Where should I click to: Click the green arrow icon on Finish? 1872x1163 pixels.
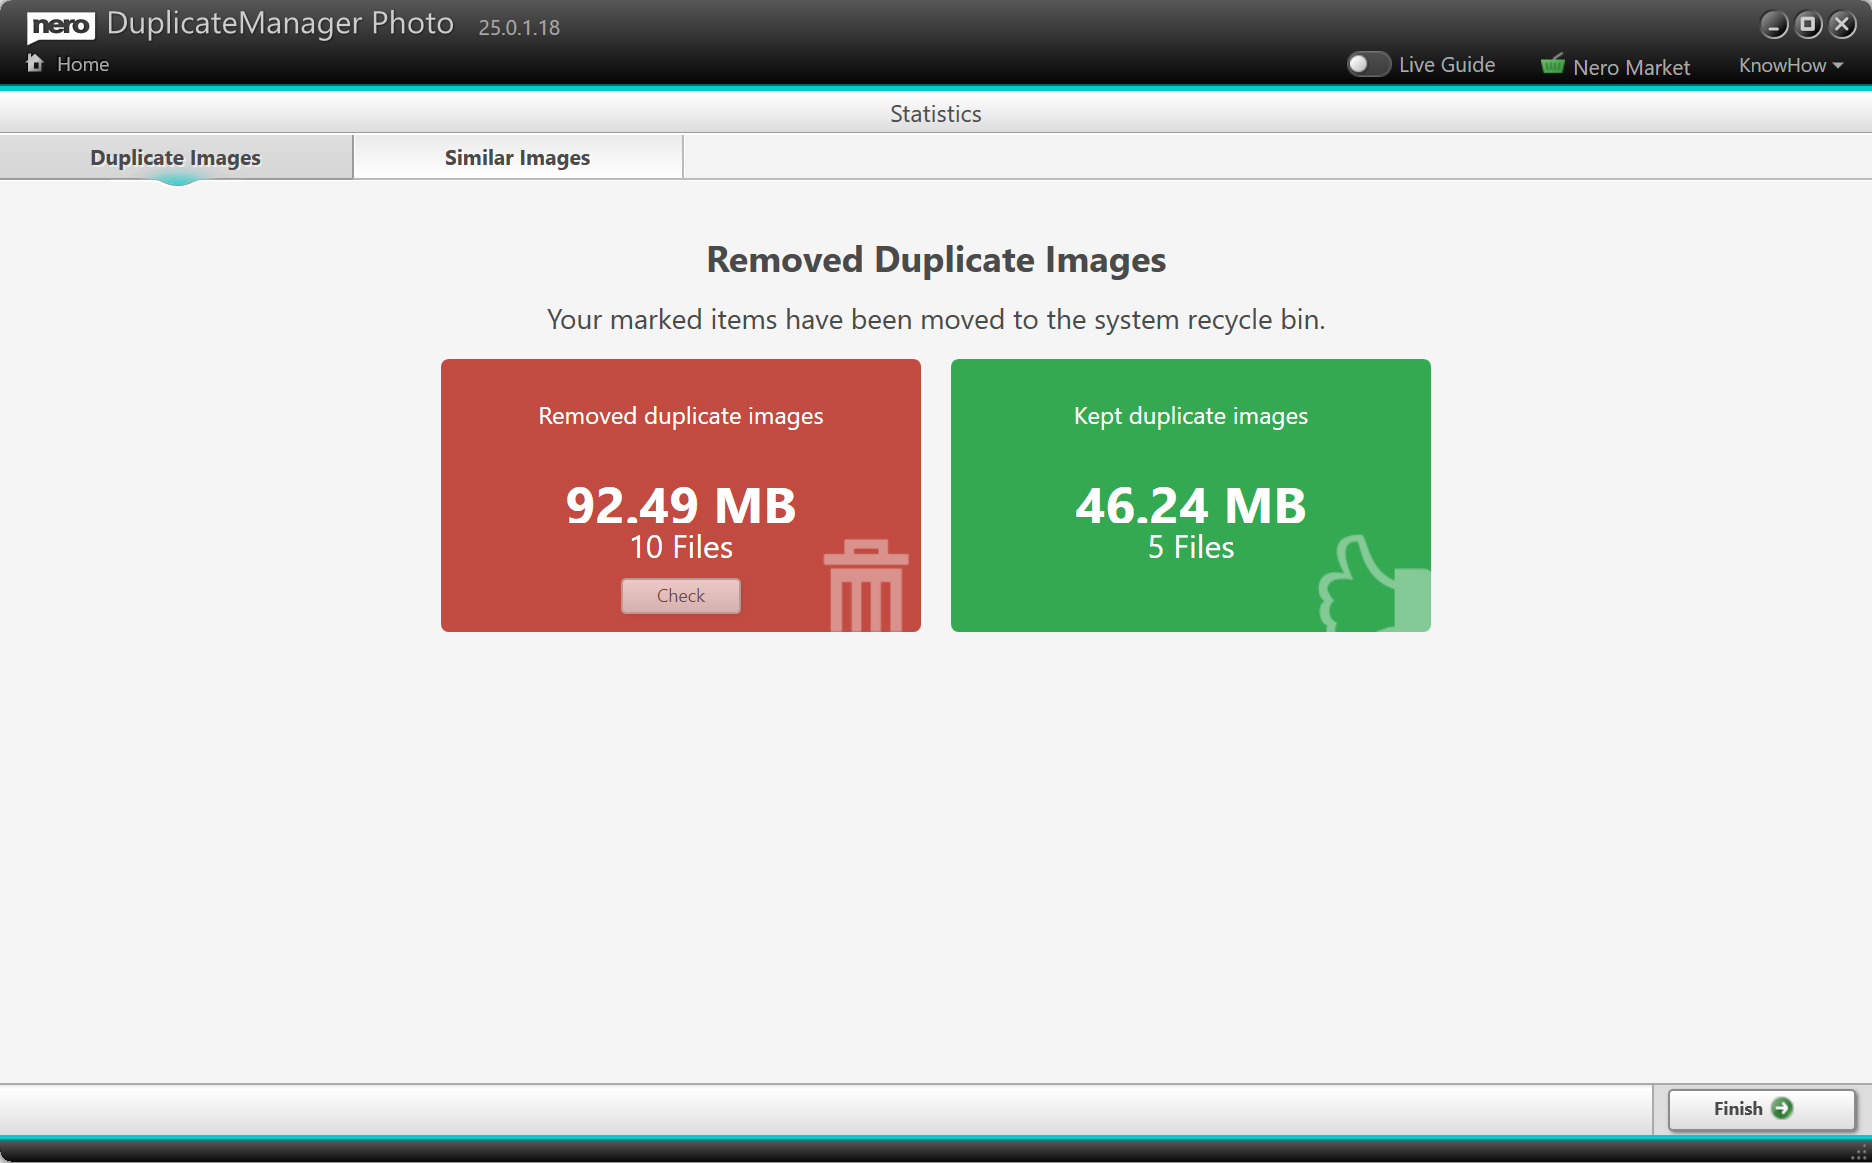coord(1782,1108)
